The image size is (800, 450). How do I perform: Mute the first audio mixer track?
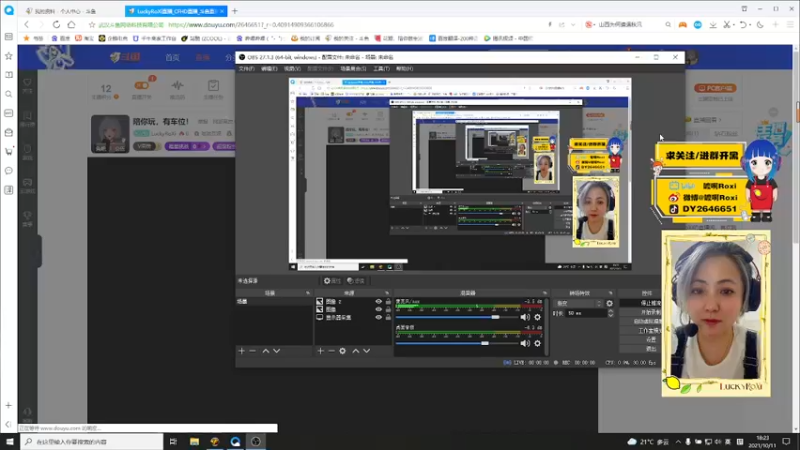pyautogui.click(x=525, y=317)
